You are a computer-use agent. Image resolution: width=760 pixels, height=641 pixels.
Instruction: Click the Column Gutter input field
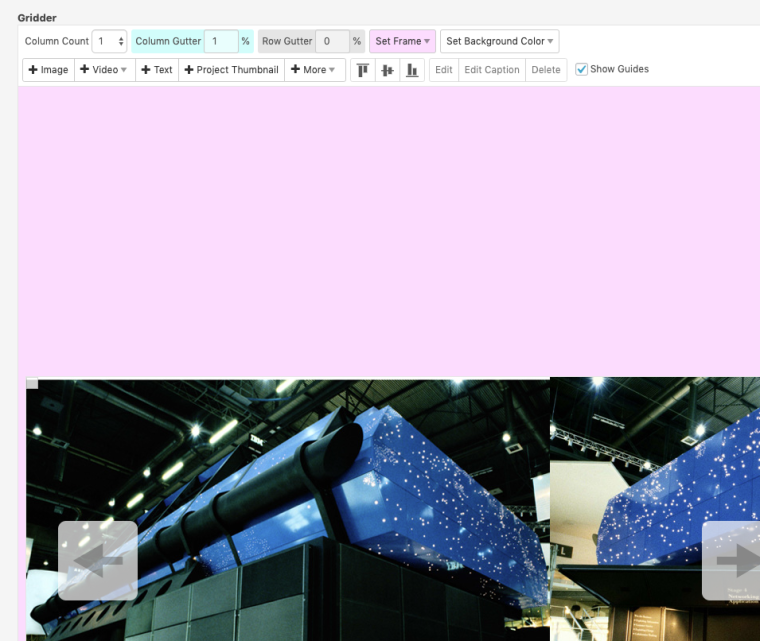point(220,41)
